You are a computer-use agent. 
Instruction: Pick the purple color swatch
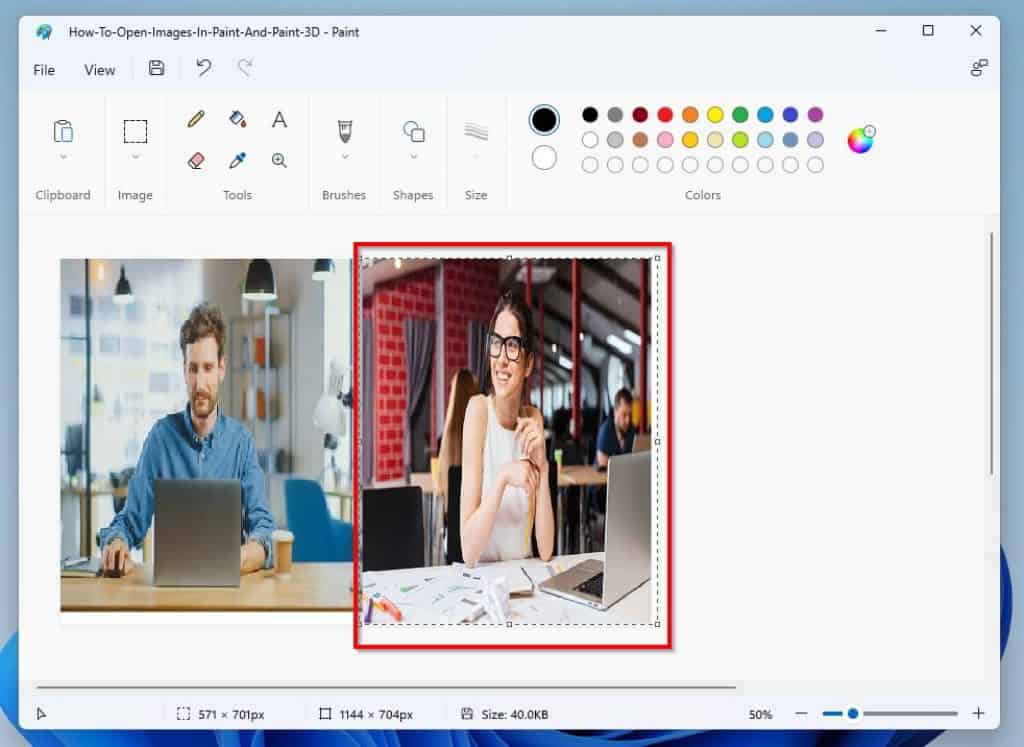[815, 115]
